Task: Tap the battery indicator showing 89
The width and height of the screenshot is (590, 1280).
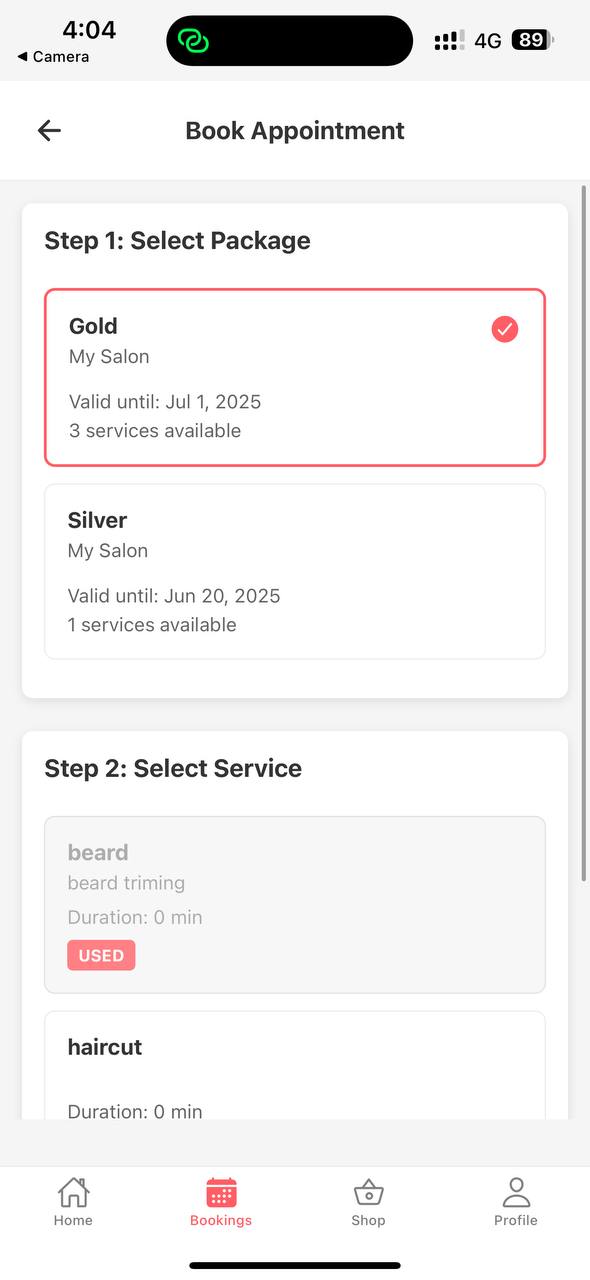Action: tap(531, 40)
